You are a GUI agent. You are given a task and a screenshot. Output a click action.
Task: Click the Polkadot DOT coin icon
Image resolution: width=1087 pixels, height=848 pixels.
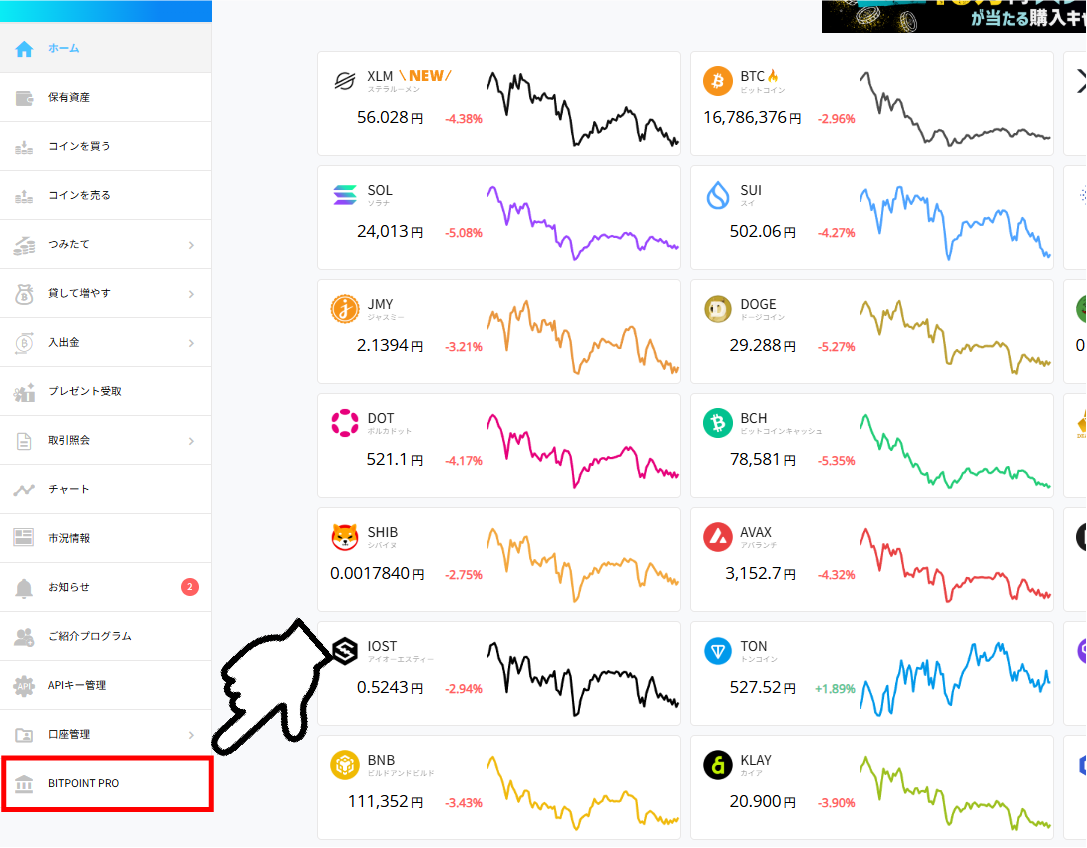click(345, 423)
